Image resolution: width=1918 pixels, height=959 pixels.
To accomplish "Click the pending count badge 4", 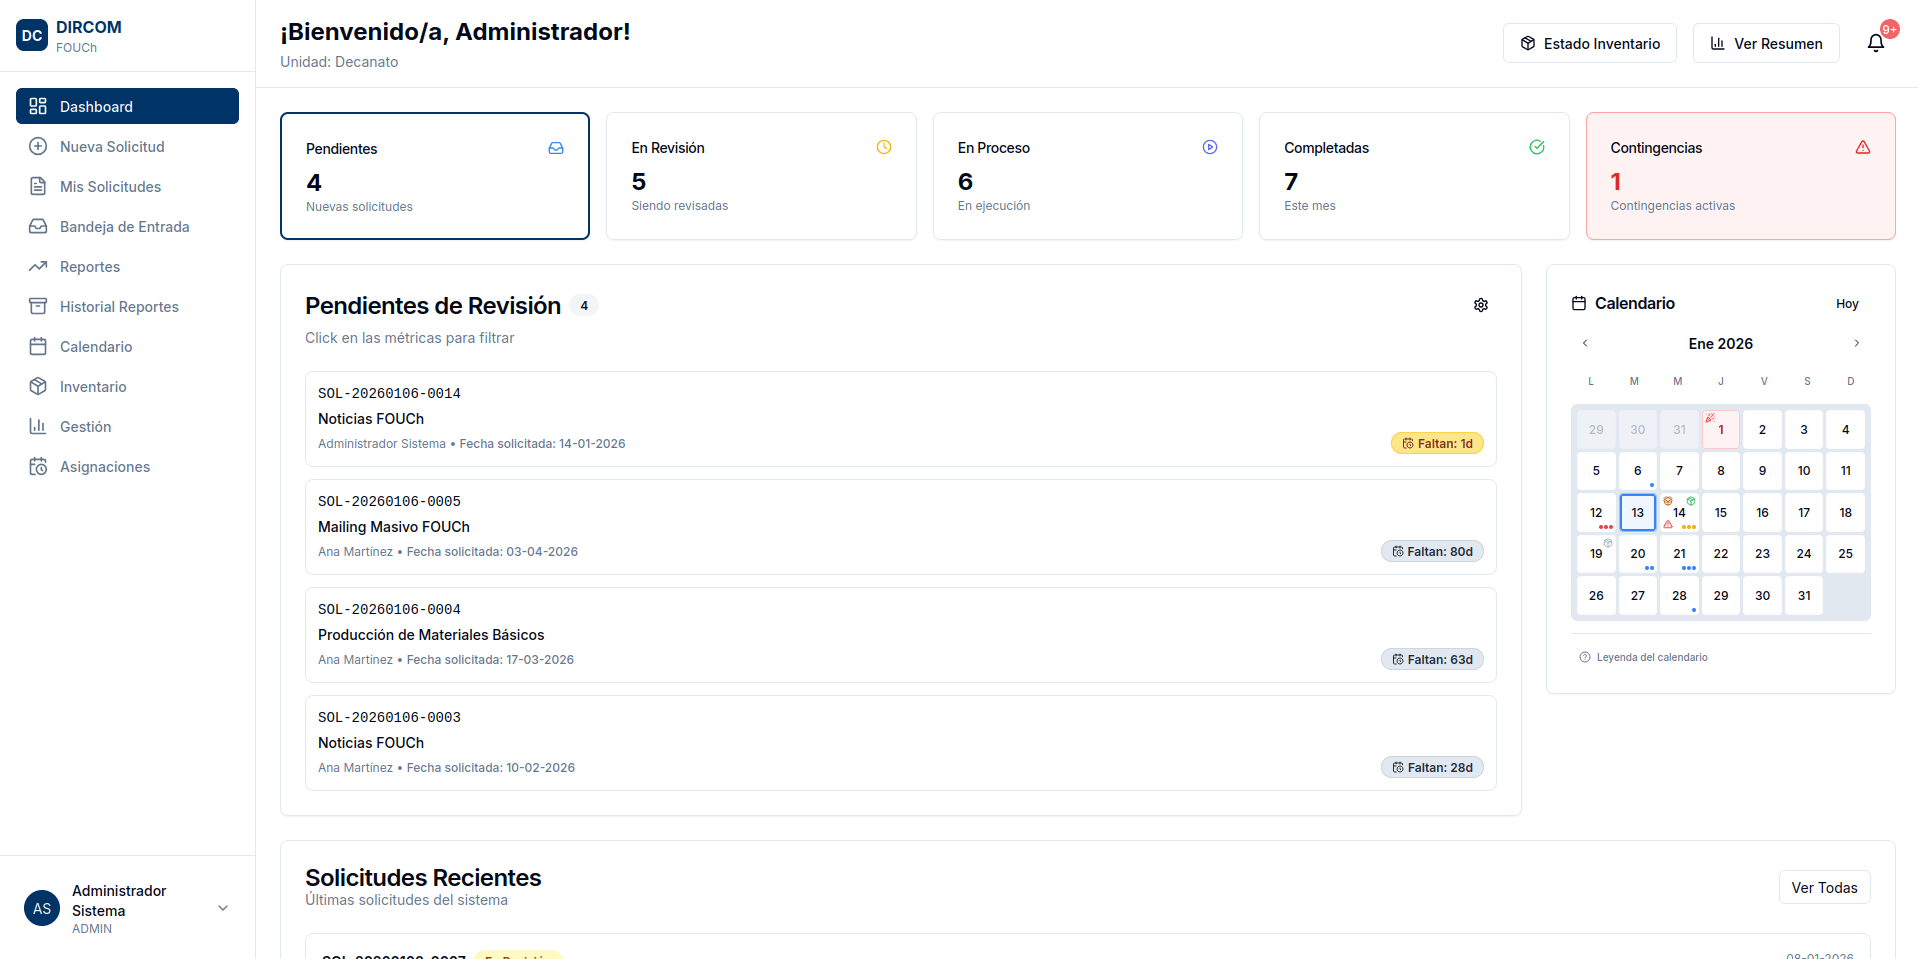I will 584,305.
